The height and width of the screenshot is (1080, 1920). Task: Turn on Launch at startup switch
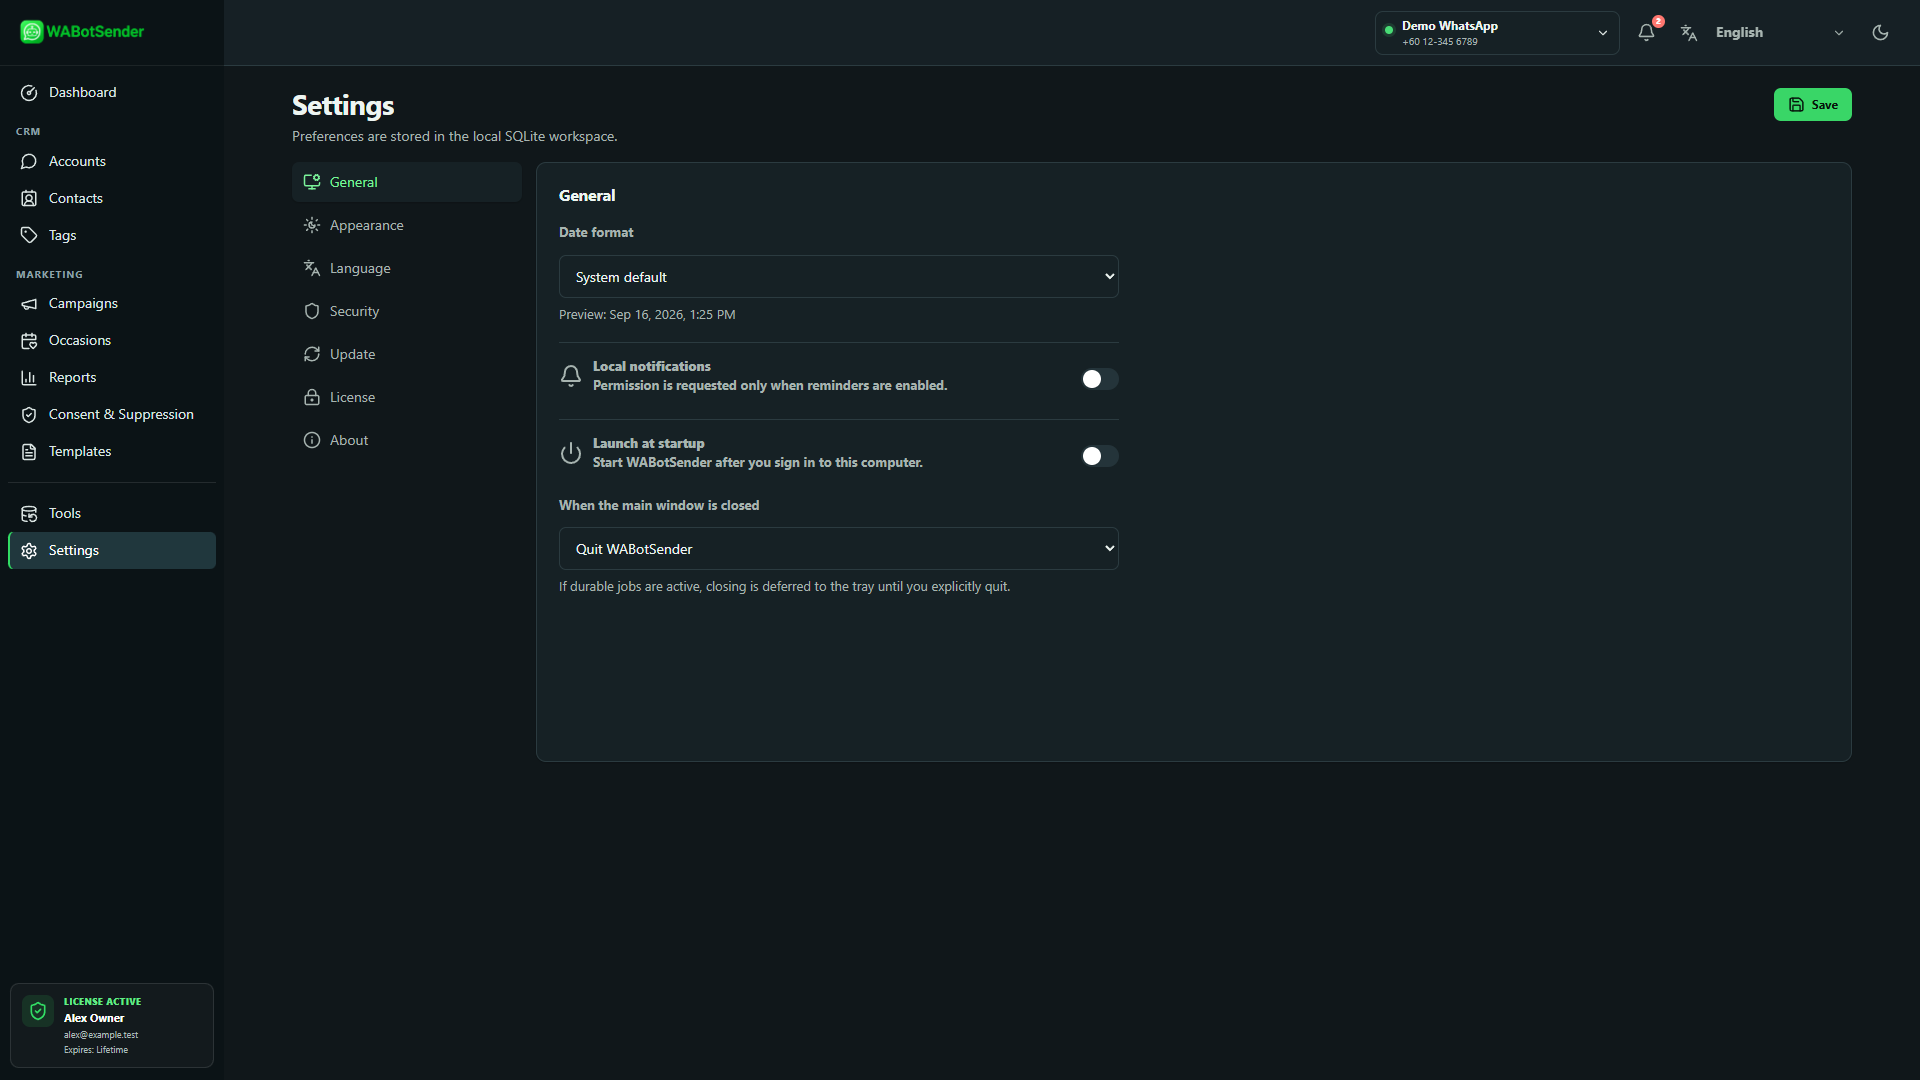[x=1100, y=456]
